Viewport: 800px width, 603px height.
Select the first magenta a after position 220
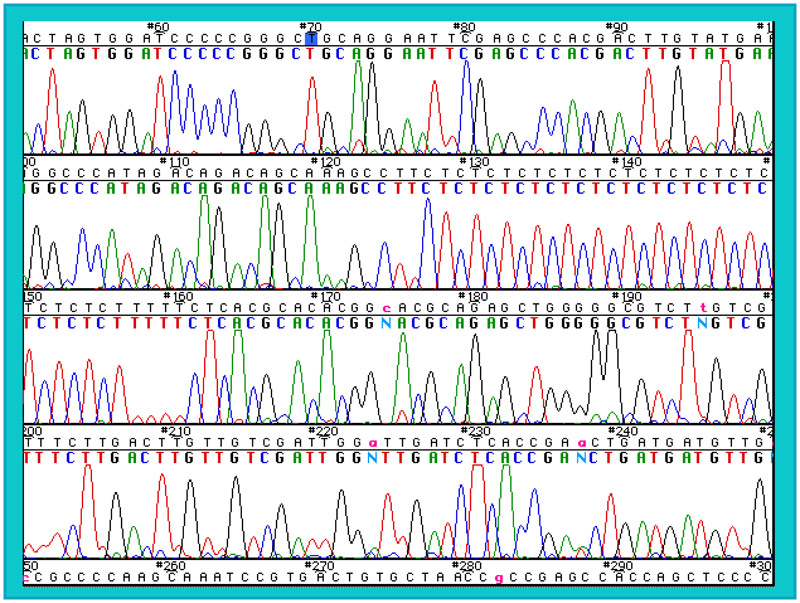click(x=373, y=442)
